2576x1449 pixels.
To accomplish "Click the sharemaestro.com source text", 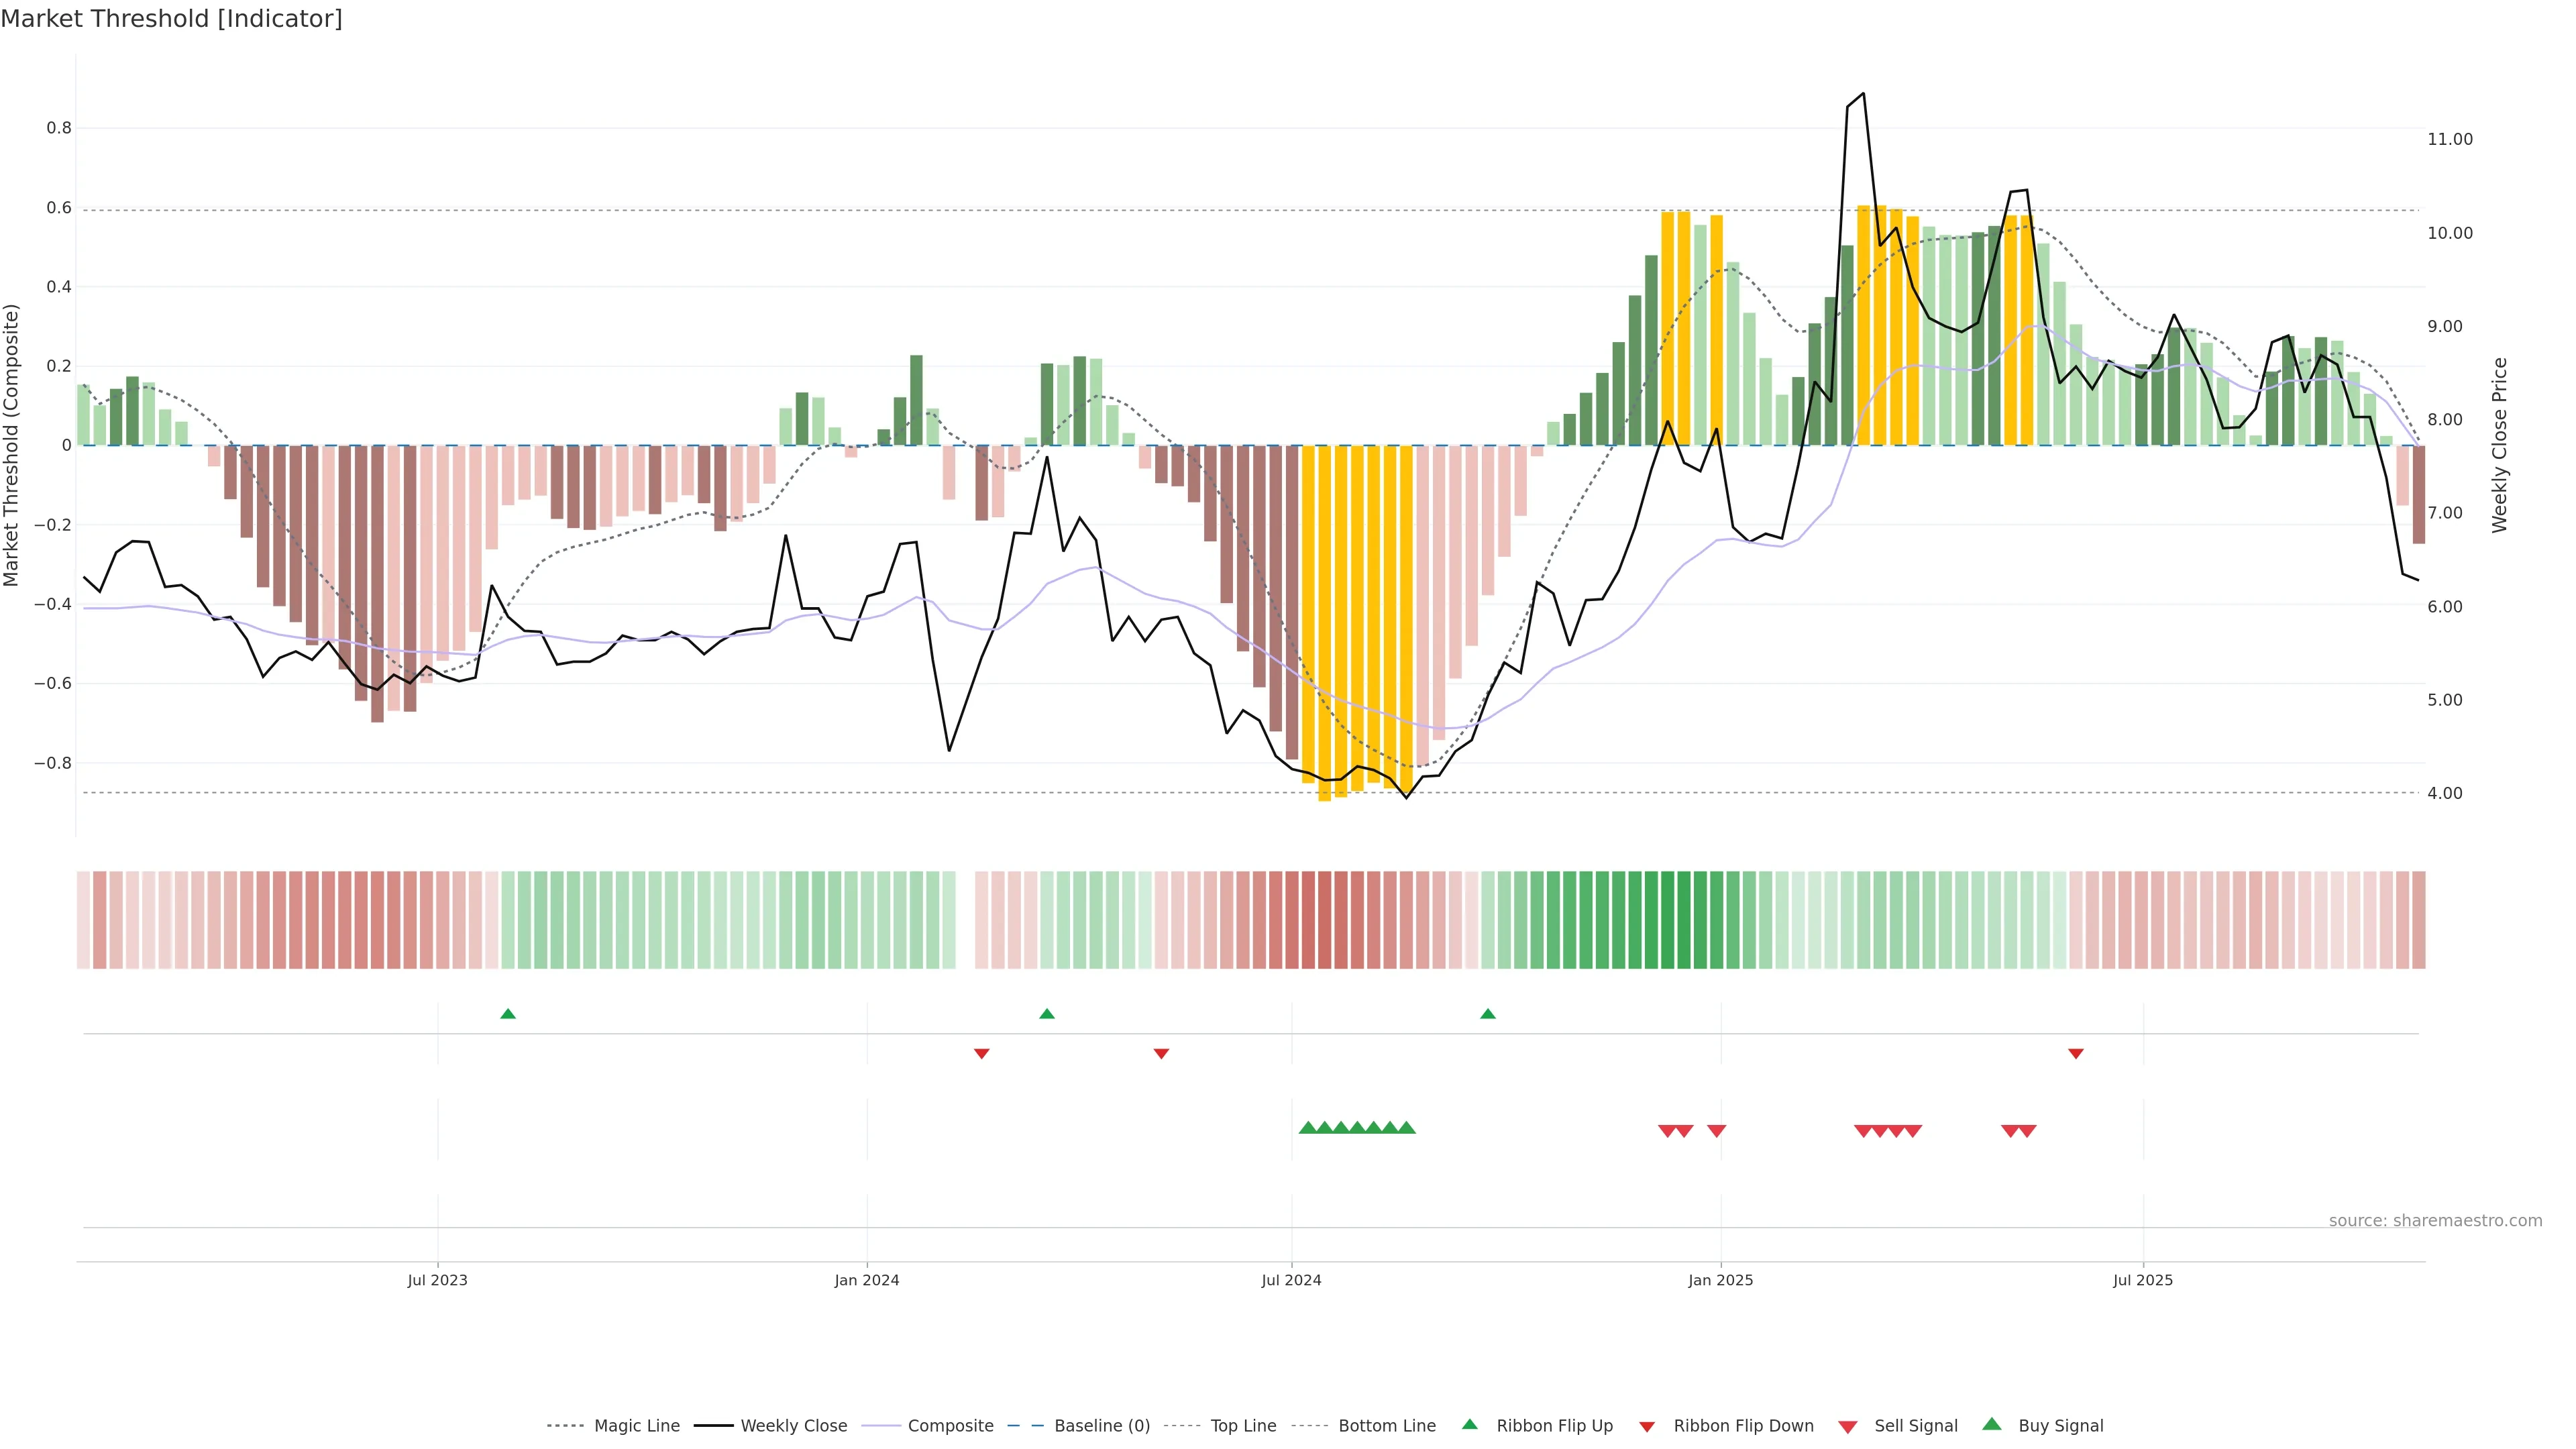I will (x=2435, y=1221).
